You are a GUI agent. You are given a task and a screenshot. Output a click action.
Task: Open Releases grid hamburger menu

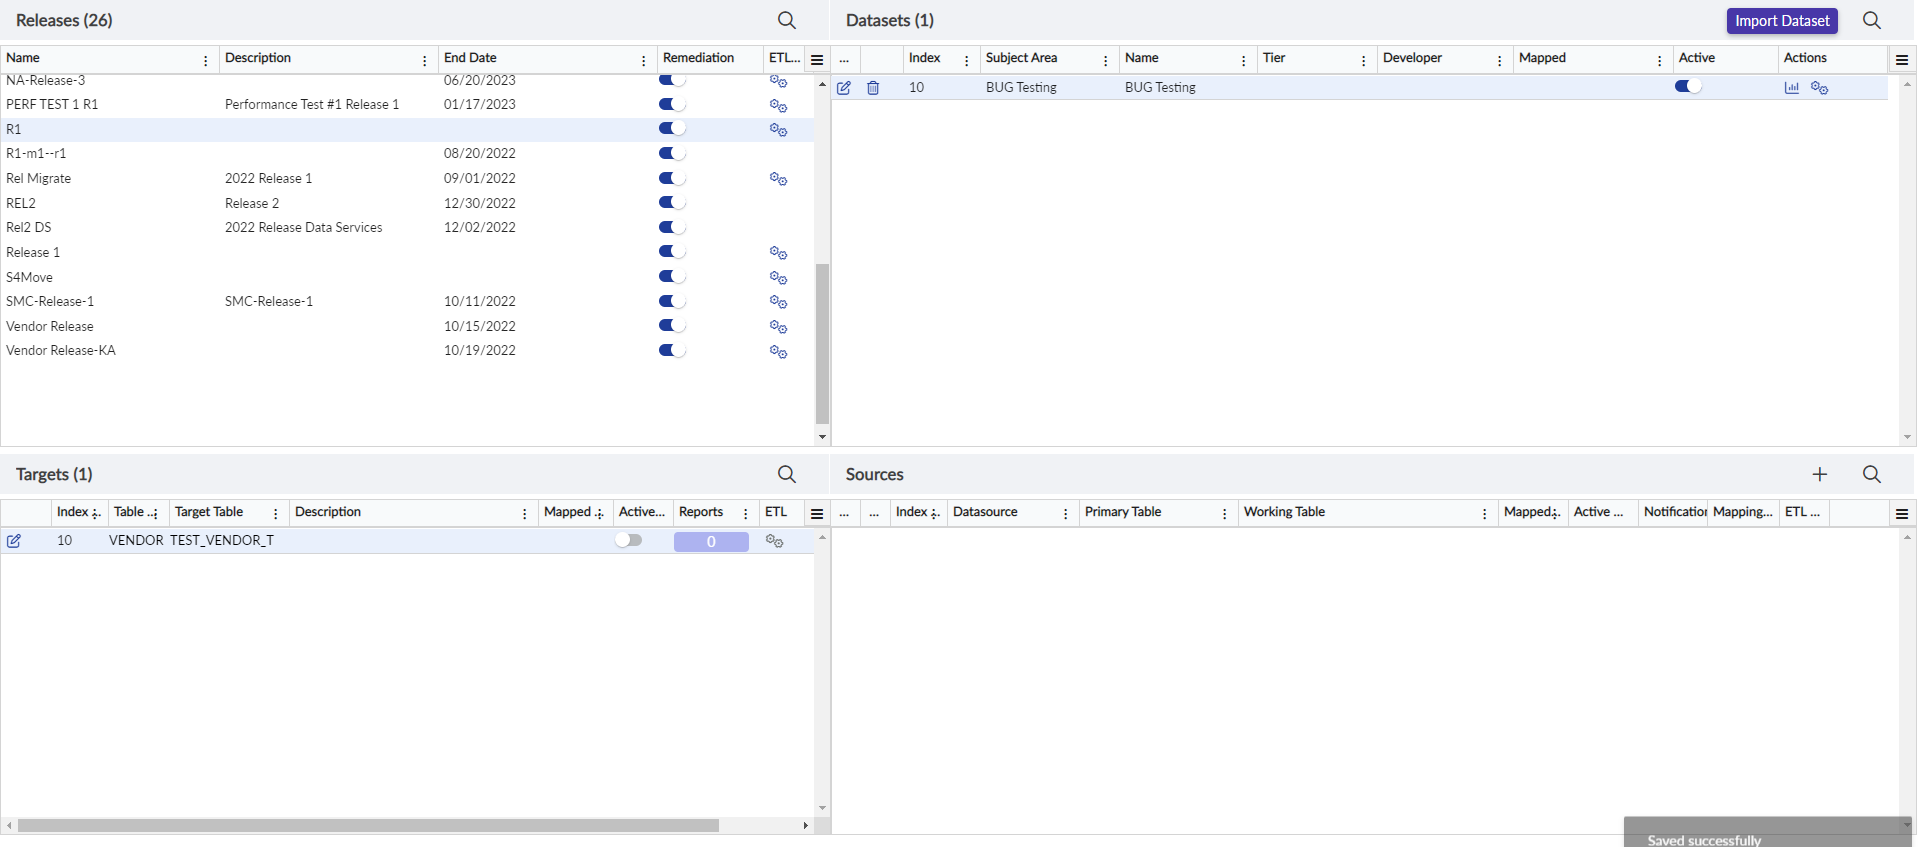[x=817, y=60]
